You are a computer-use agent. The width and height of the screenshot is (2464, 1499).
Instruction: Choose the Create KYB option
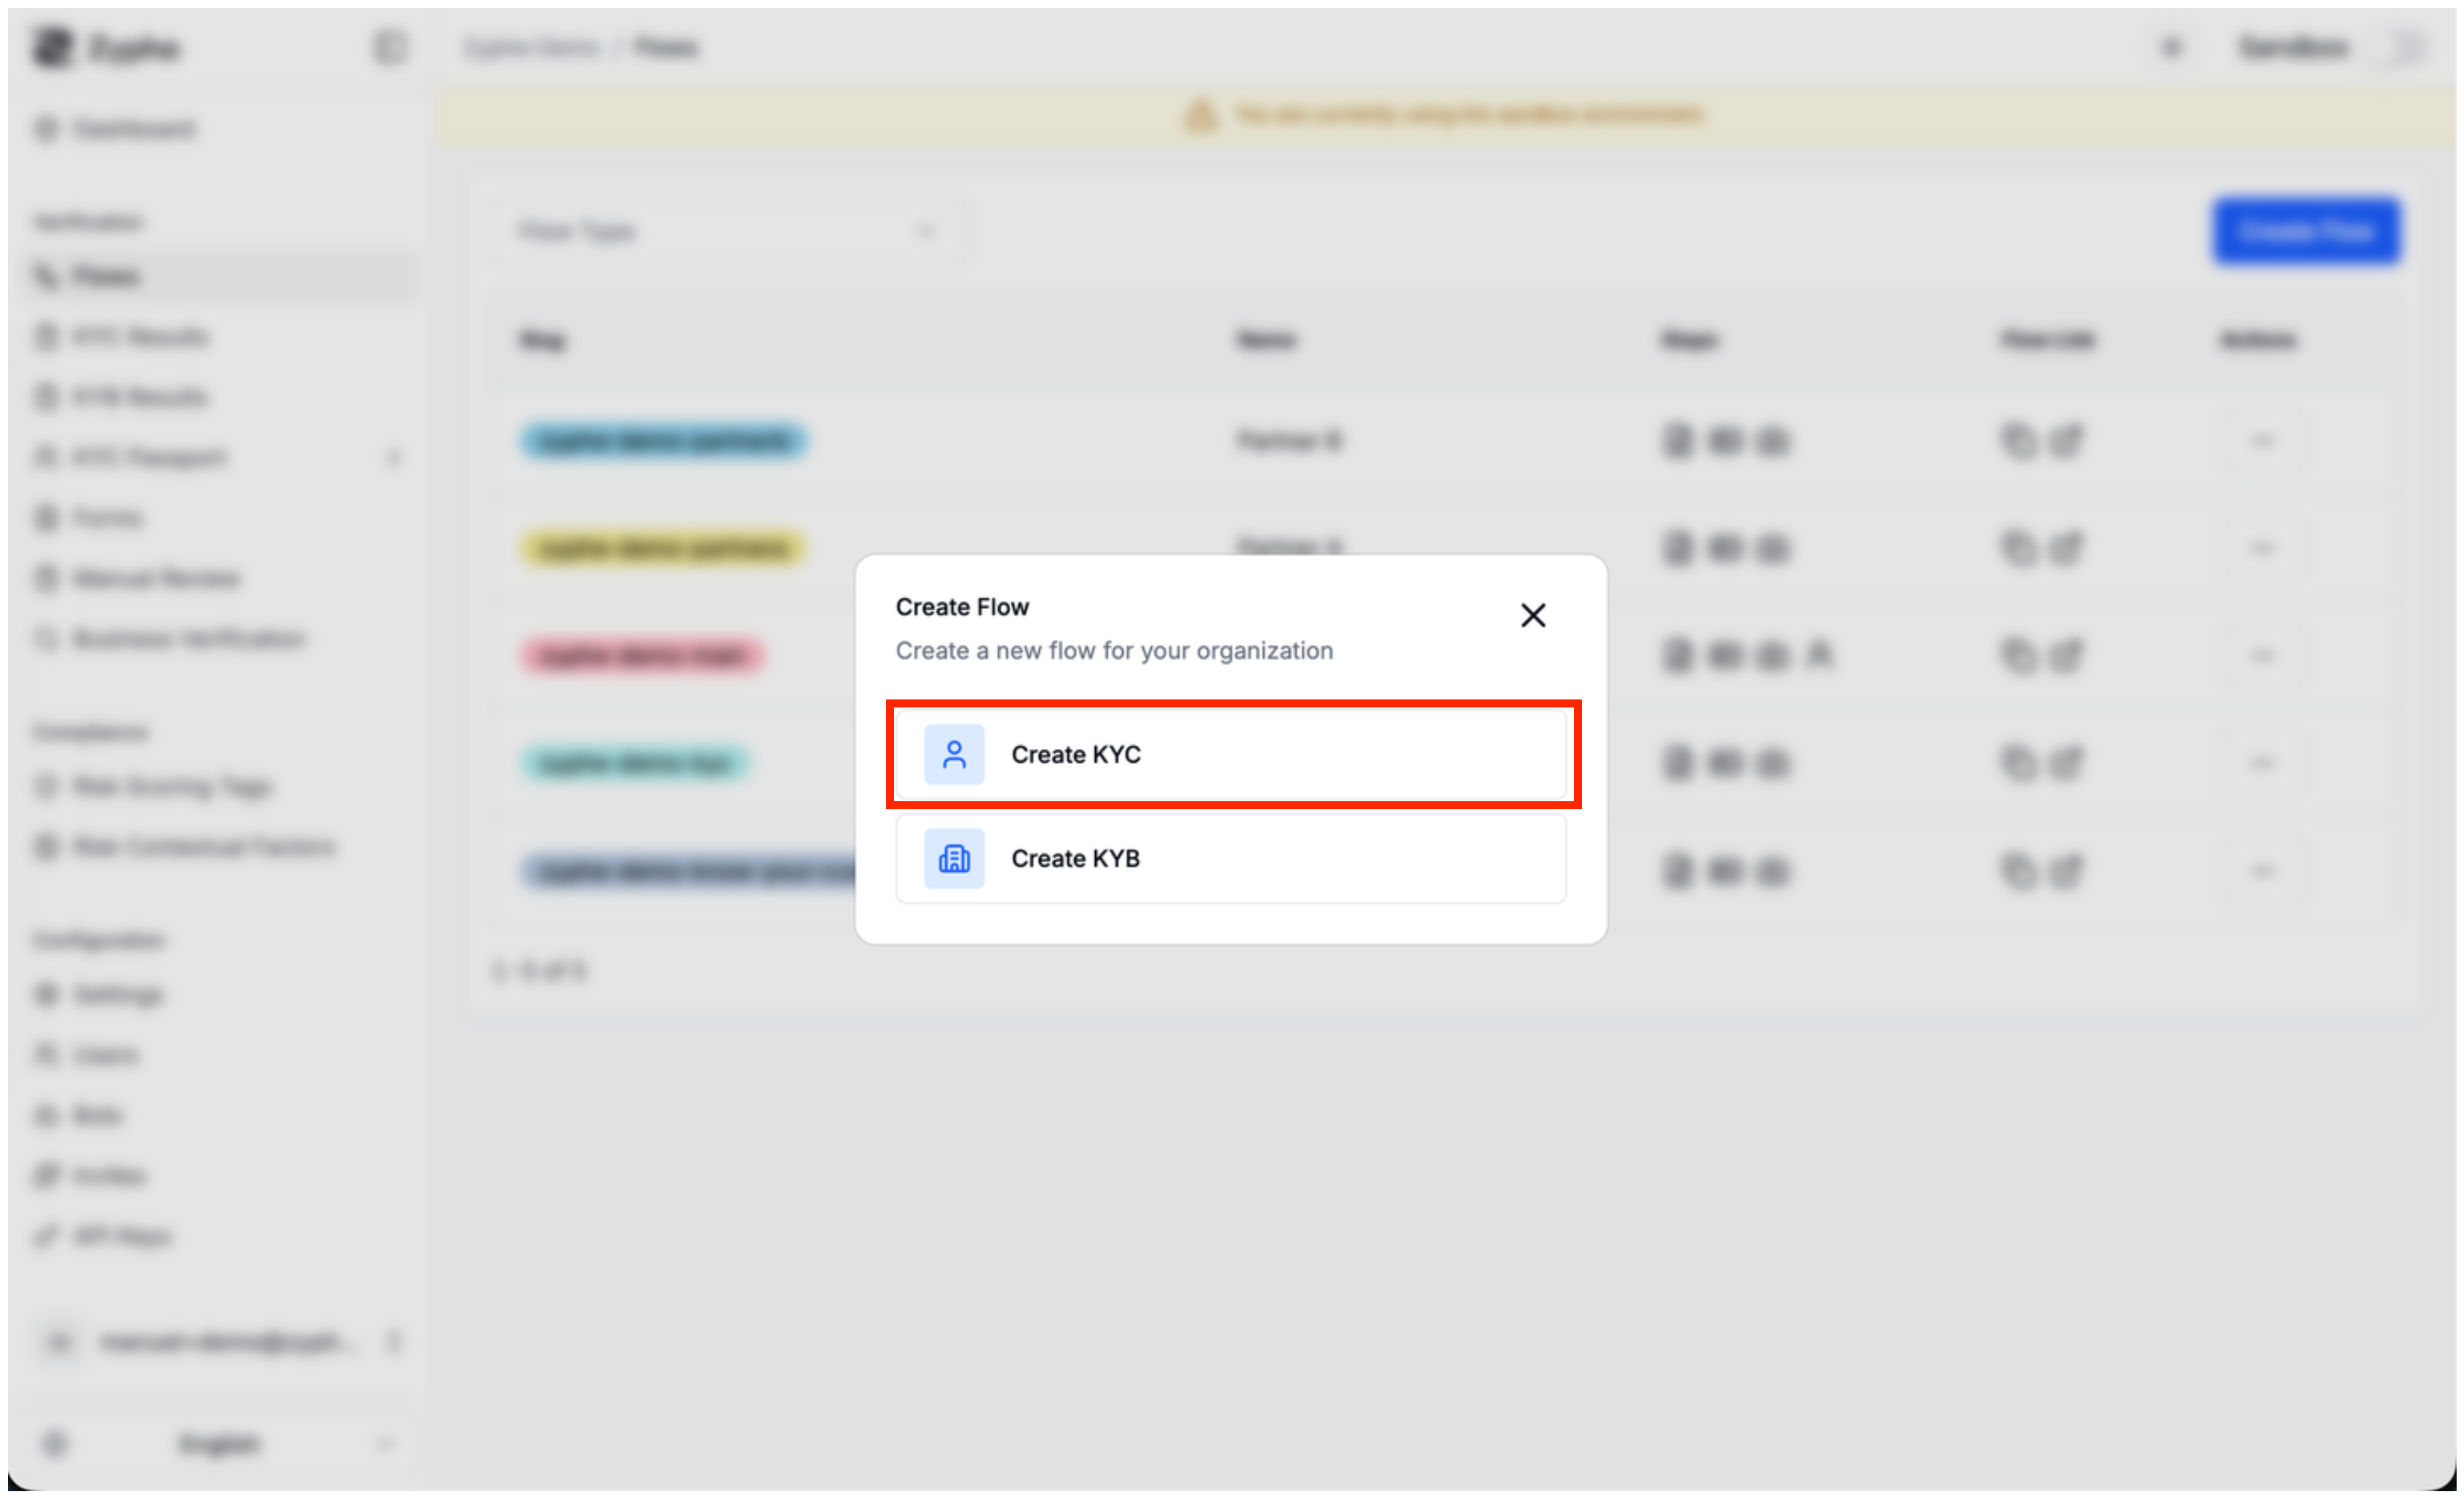[x=1231, y=858]
